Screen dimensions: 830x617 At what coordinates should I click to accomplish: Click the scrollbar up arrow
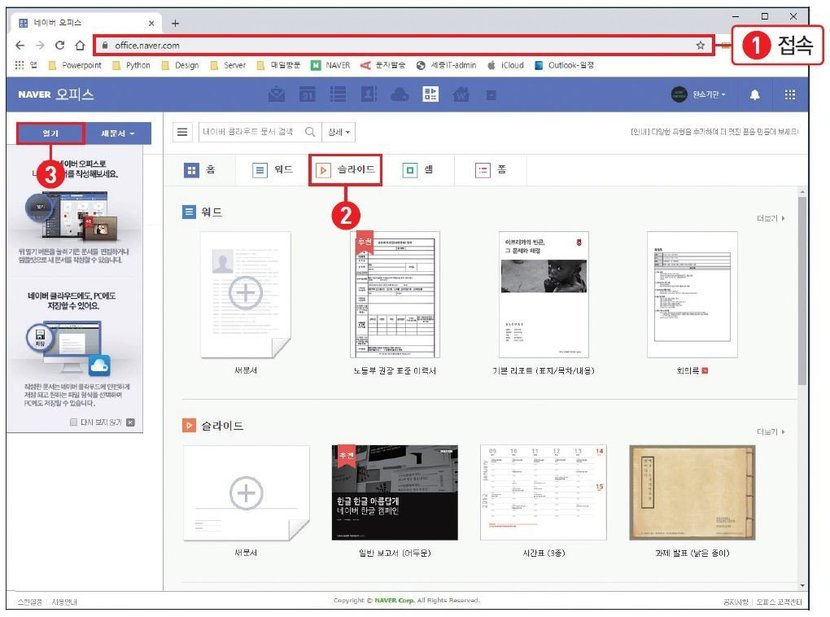coord(802,192)
